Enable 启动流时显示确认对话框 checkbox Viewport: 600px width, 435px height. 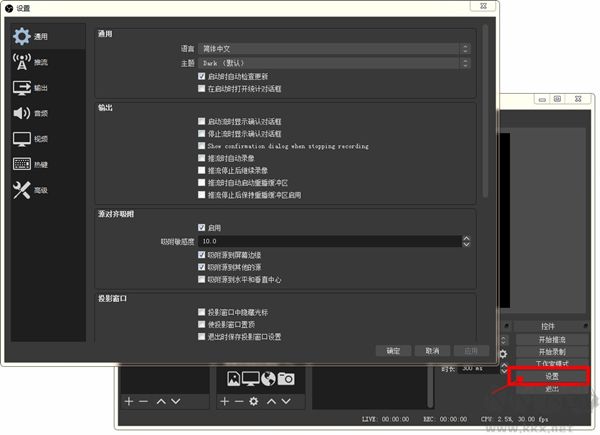pyautogui.click(x=202, y=121)
